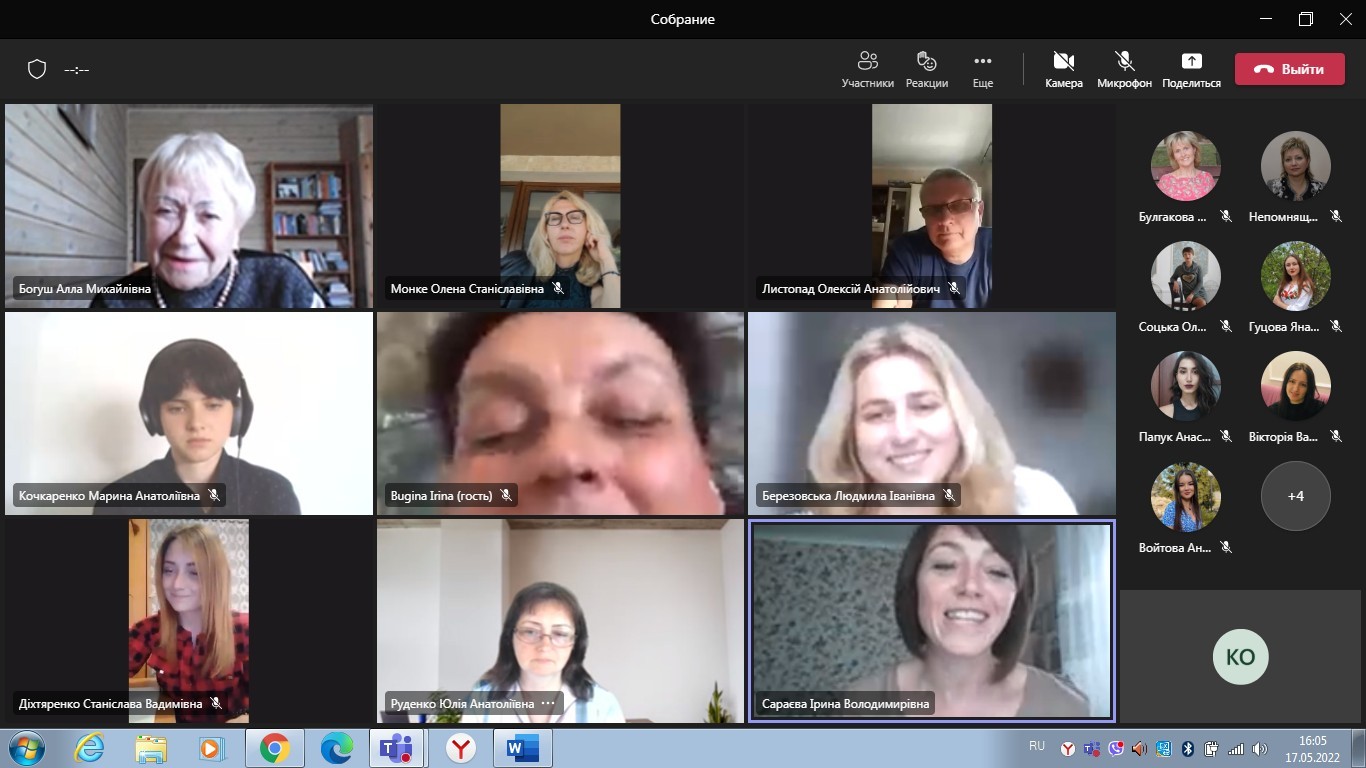Toggle the Камера camera off or on

pos(1064,70)
